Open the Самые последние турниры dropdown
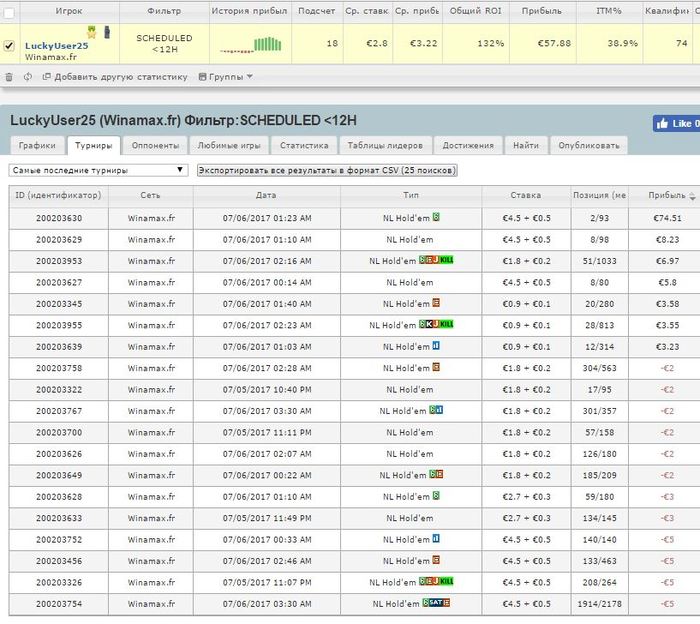Image resolution: width=700 pixels, height=624 pixels. (x=98, y=170)
